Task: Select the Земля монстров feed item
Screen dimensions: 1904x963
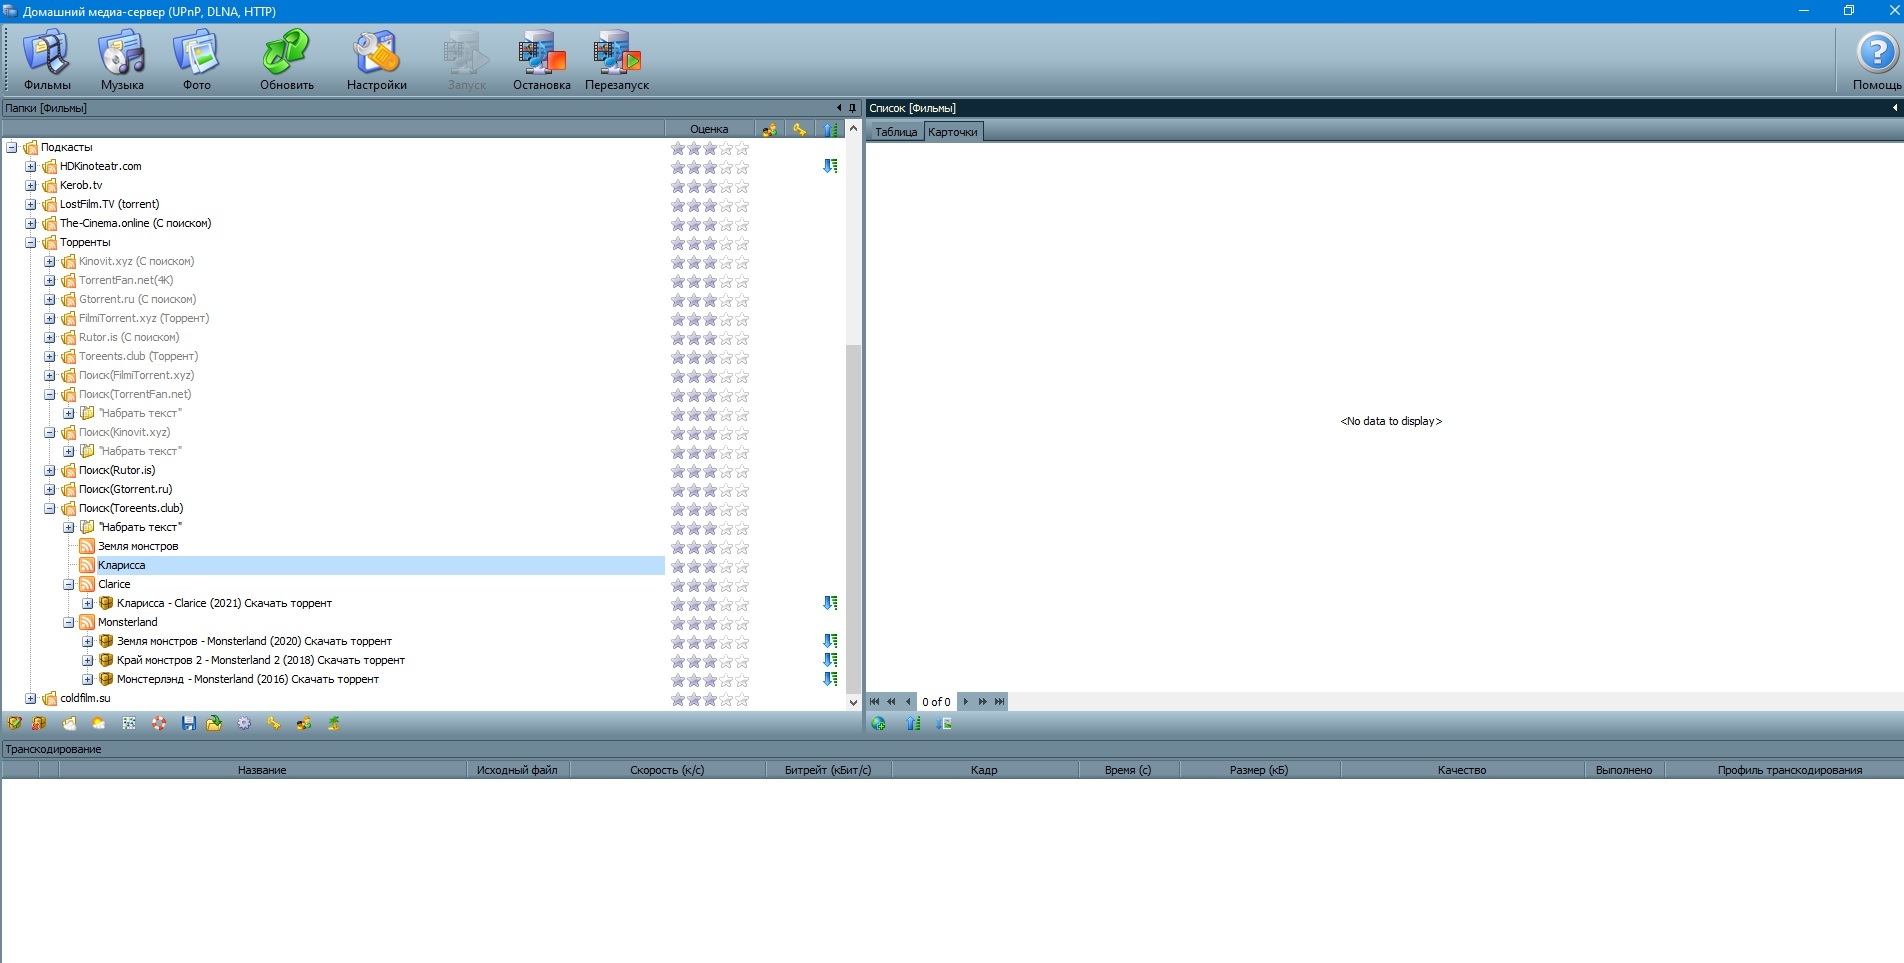Action: pyautogui.click(x=138, y=547)
